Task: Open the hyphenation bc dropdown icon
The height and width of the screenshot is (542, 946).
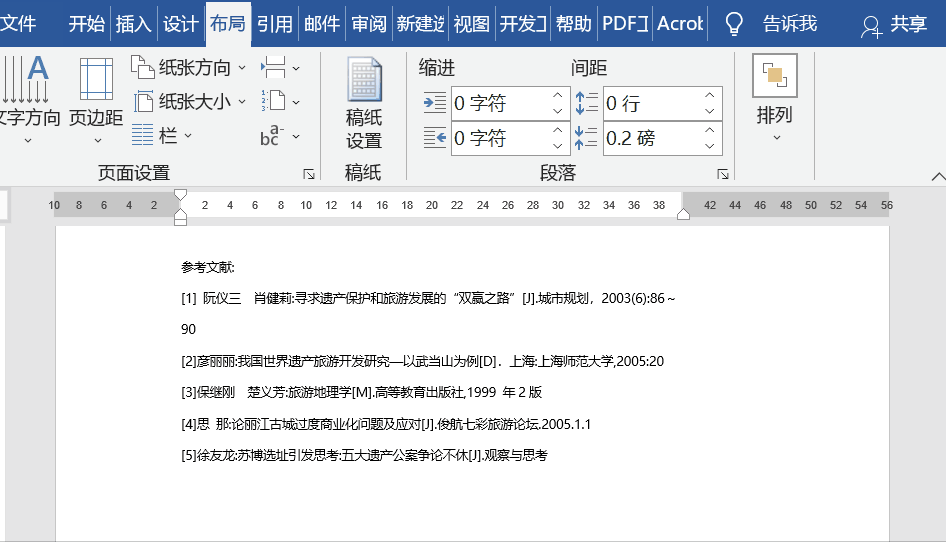Action: (x=280, y=135)
